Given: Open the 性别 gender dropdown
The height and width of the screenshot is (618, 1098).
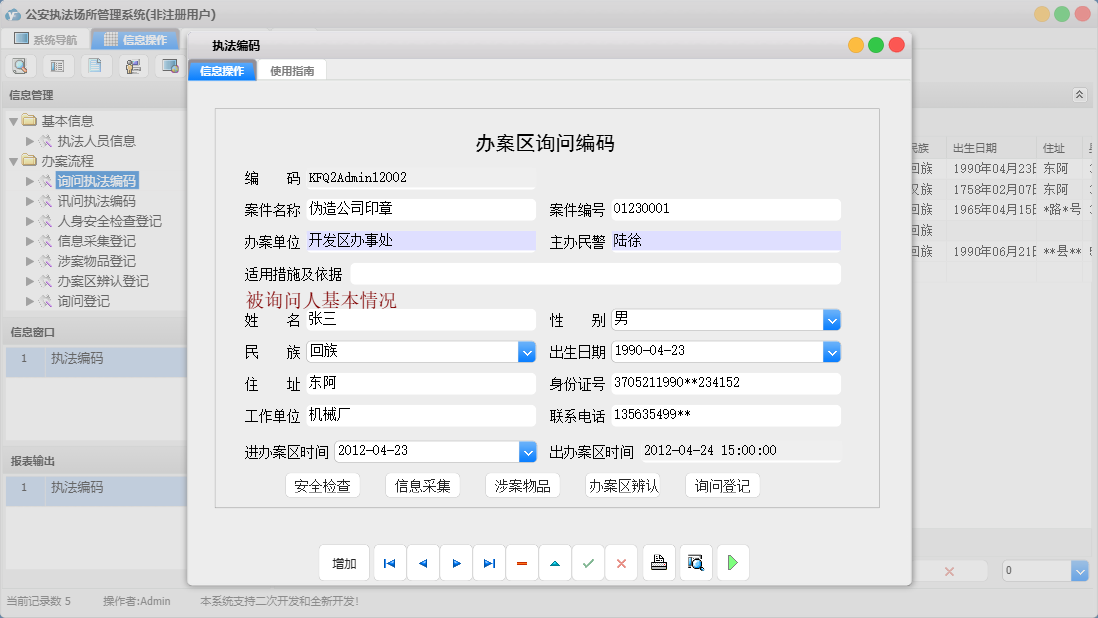Looking at the screenshot, I should (x=831, y=319).
